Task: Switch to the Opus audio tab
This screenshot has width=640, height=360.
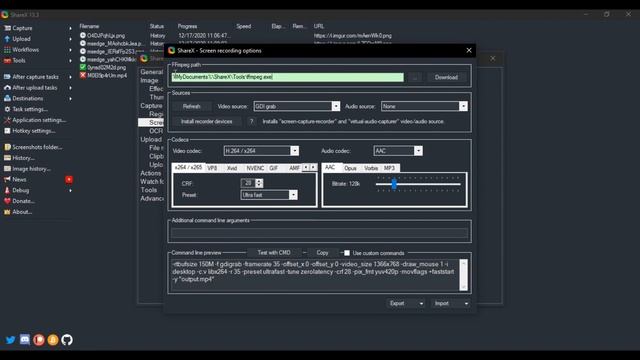Action: pos(350,168)
